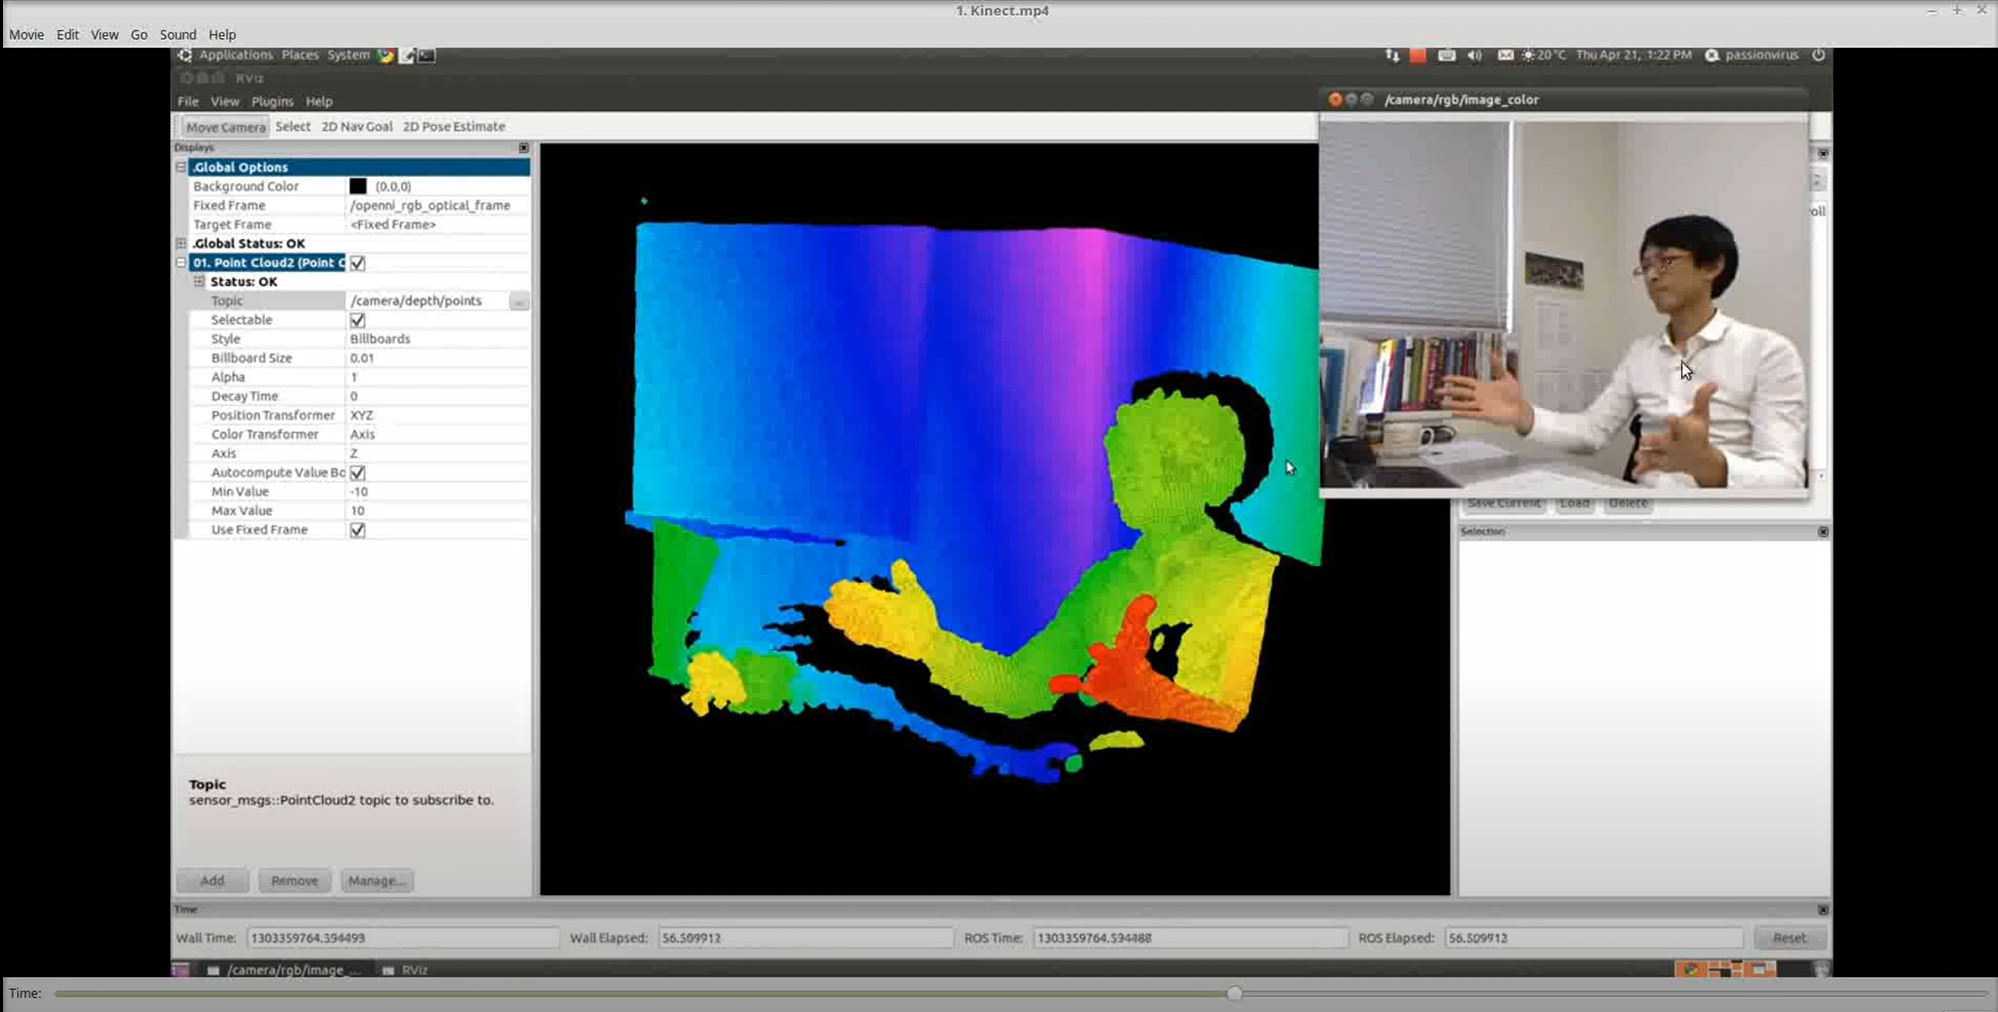Close the Selection panel
The image size is (1998, 1012).
pyautogui.click(x=1823, y=532)
